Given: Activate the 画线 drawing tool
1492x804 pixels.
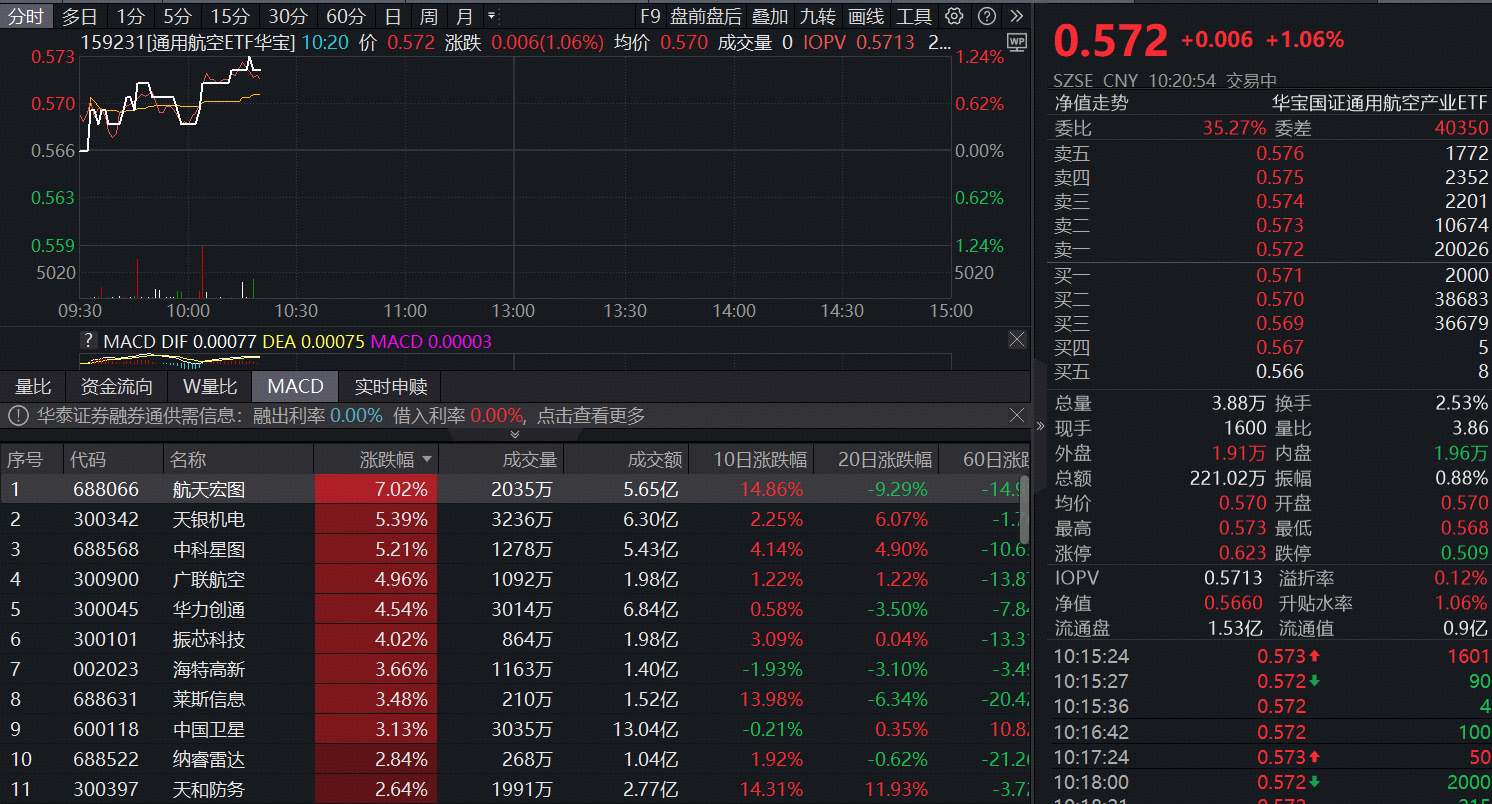Looking at the screenshot, I should (866, 16).
